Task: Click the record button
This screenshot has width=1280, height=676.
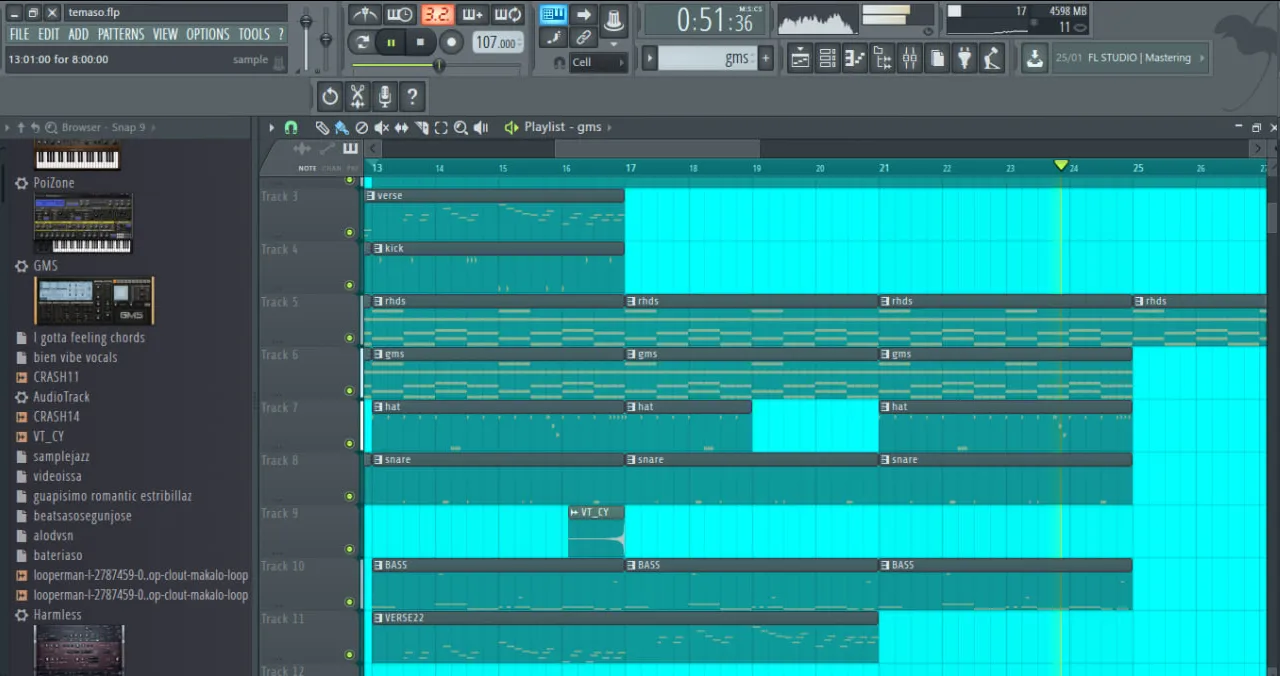Action: click(451, 42)
